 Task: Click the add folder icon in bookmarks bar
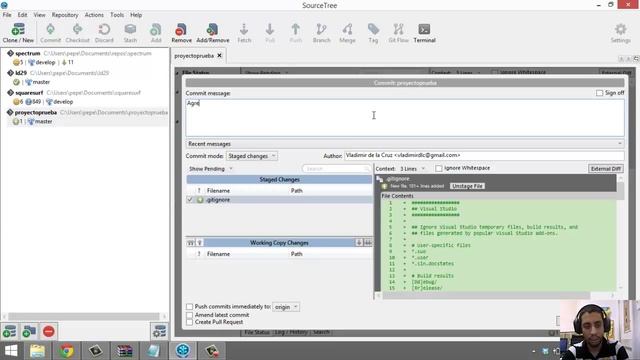29,331
